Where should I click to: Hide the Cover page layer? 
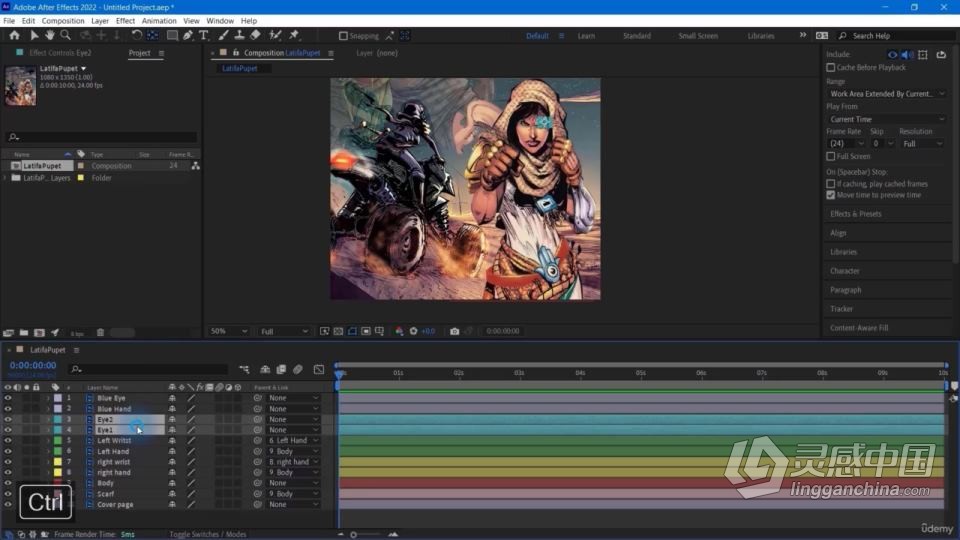point(8,504)
